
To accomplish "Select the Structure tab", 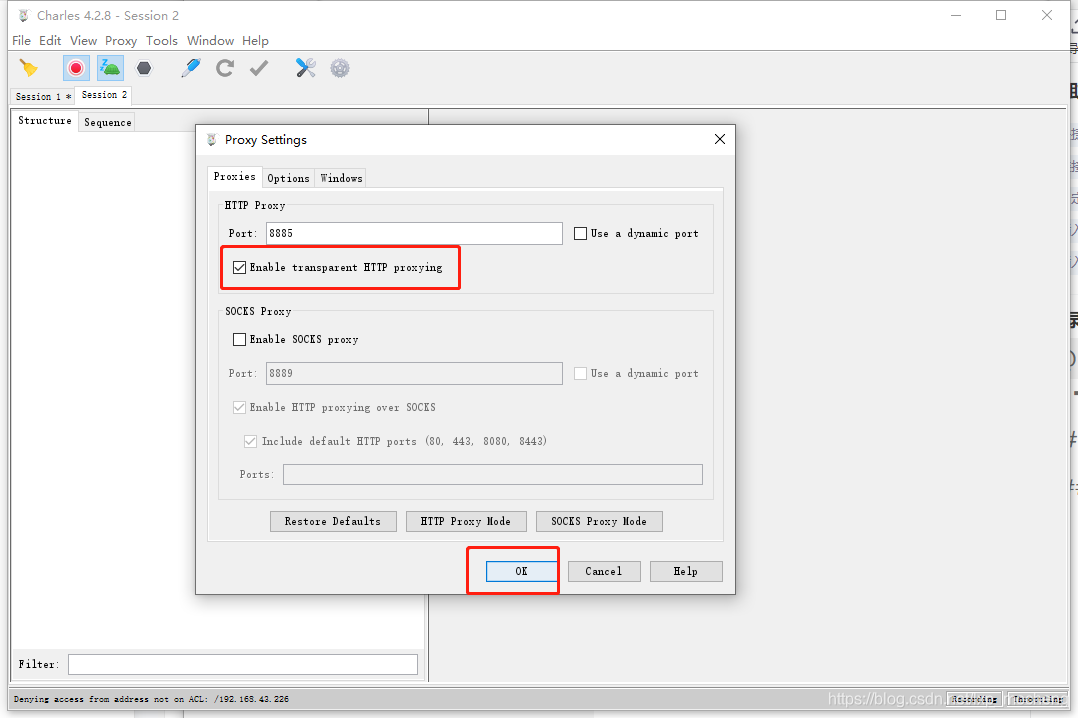I will pos(45,120).
